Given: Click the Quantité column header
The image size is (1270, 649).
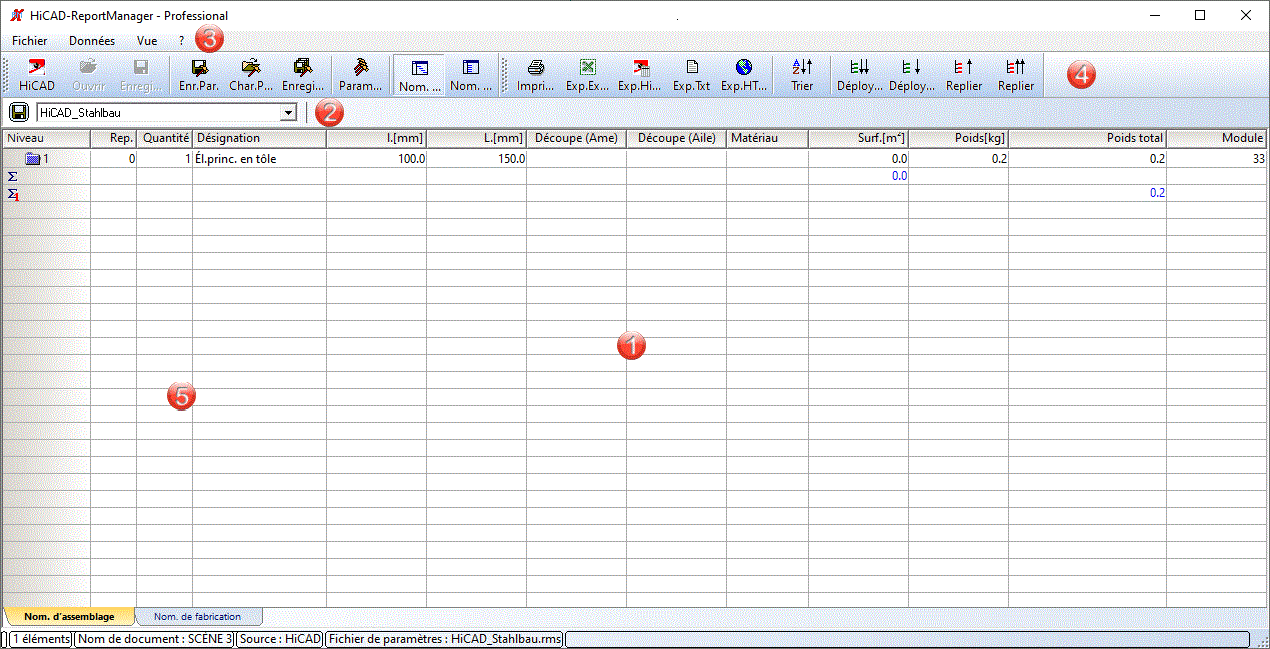Looking at the screenshot, I should tap(165, 138).
